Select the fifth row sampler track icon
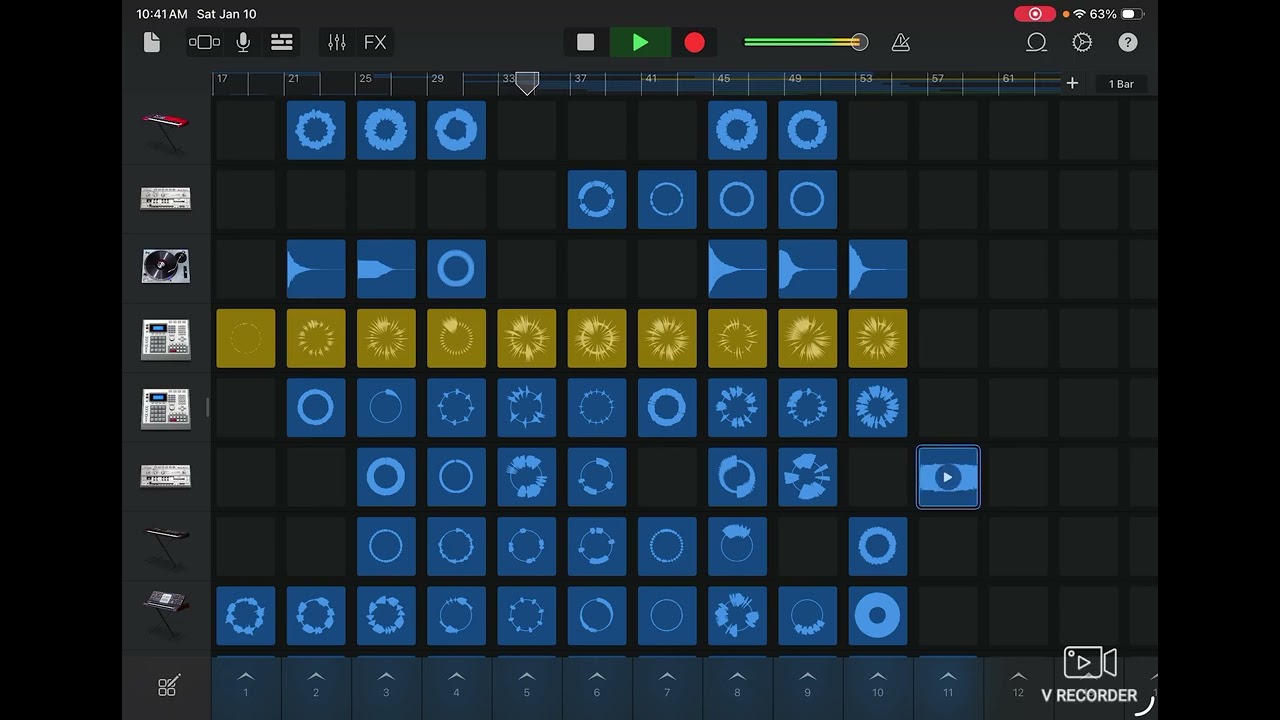This screenshot has width=1280, height=720. click(165, 408)
